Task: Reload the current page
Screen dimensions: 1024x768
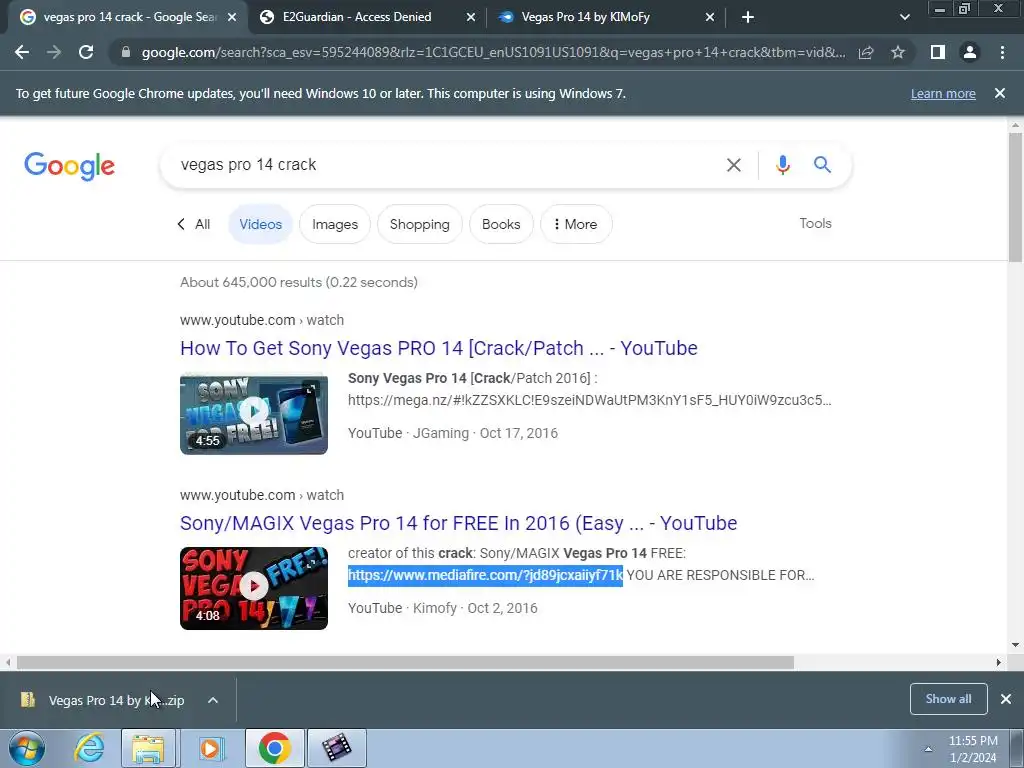Action: coord(86,52)
